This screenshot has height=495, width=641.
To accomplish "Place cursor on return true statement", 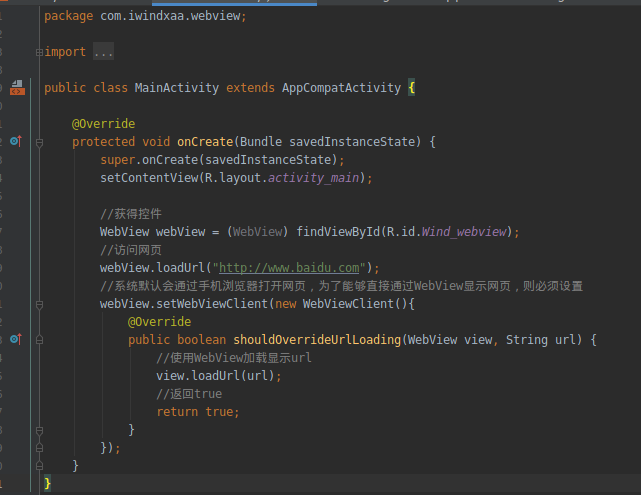I will point(198,412).
